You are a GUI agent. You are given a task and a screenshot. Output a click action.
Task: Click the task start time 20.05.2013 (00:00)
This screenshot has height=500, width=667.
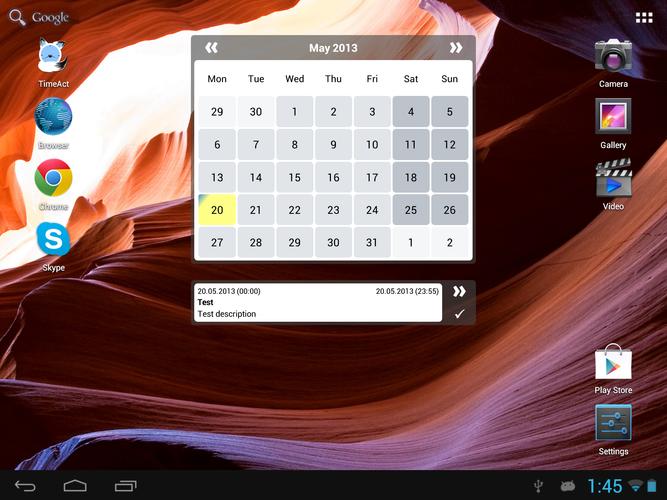(229, 291)
